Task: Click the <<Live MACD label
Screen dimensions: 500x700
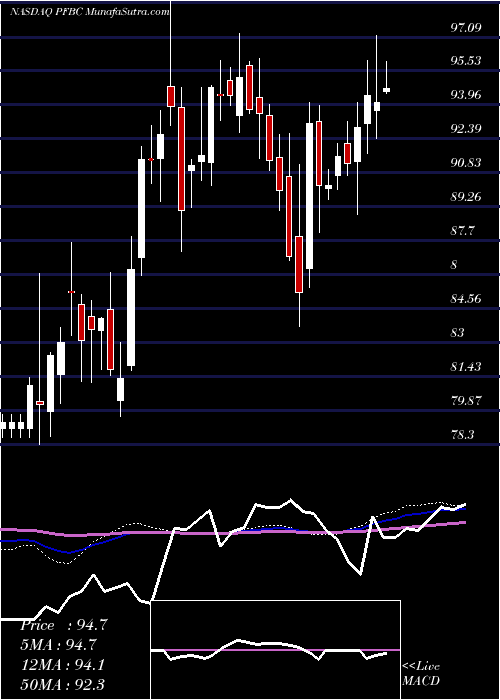Action: [x=421, y=673]
